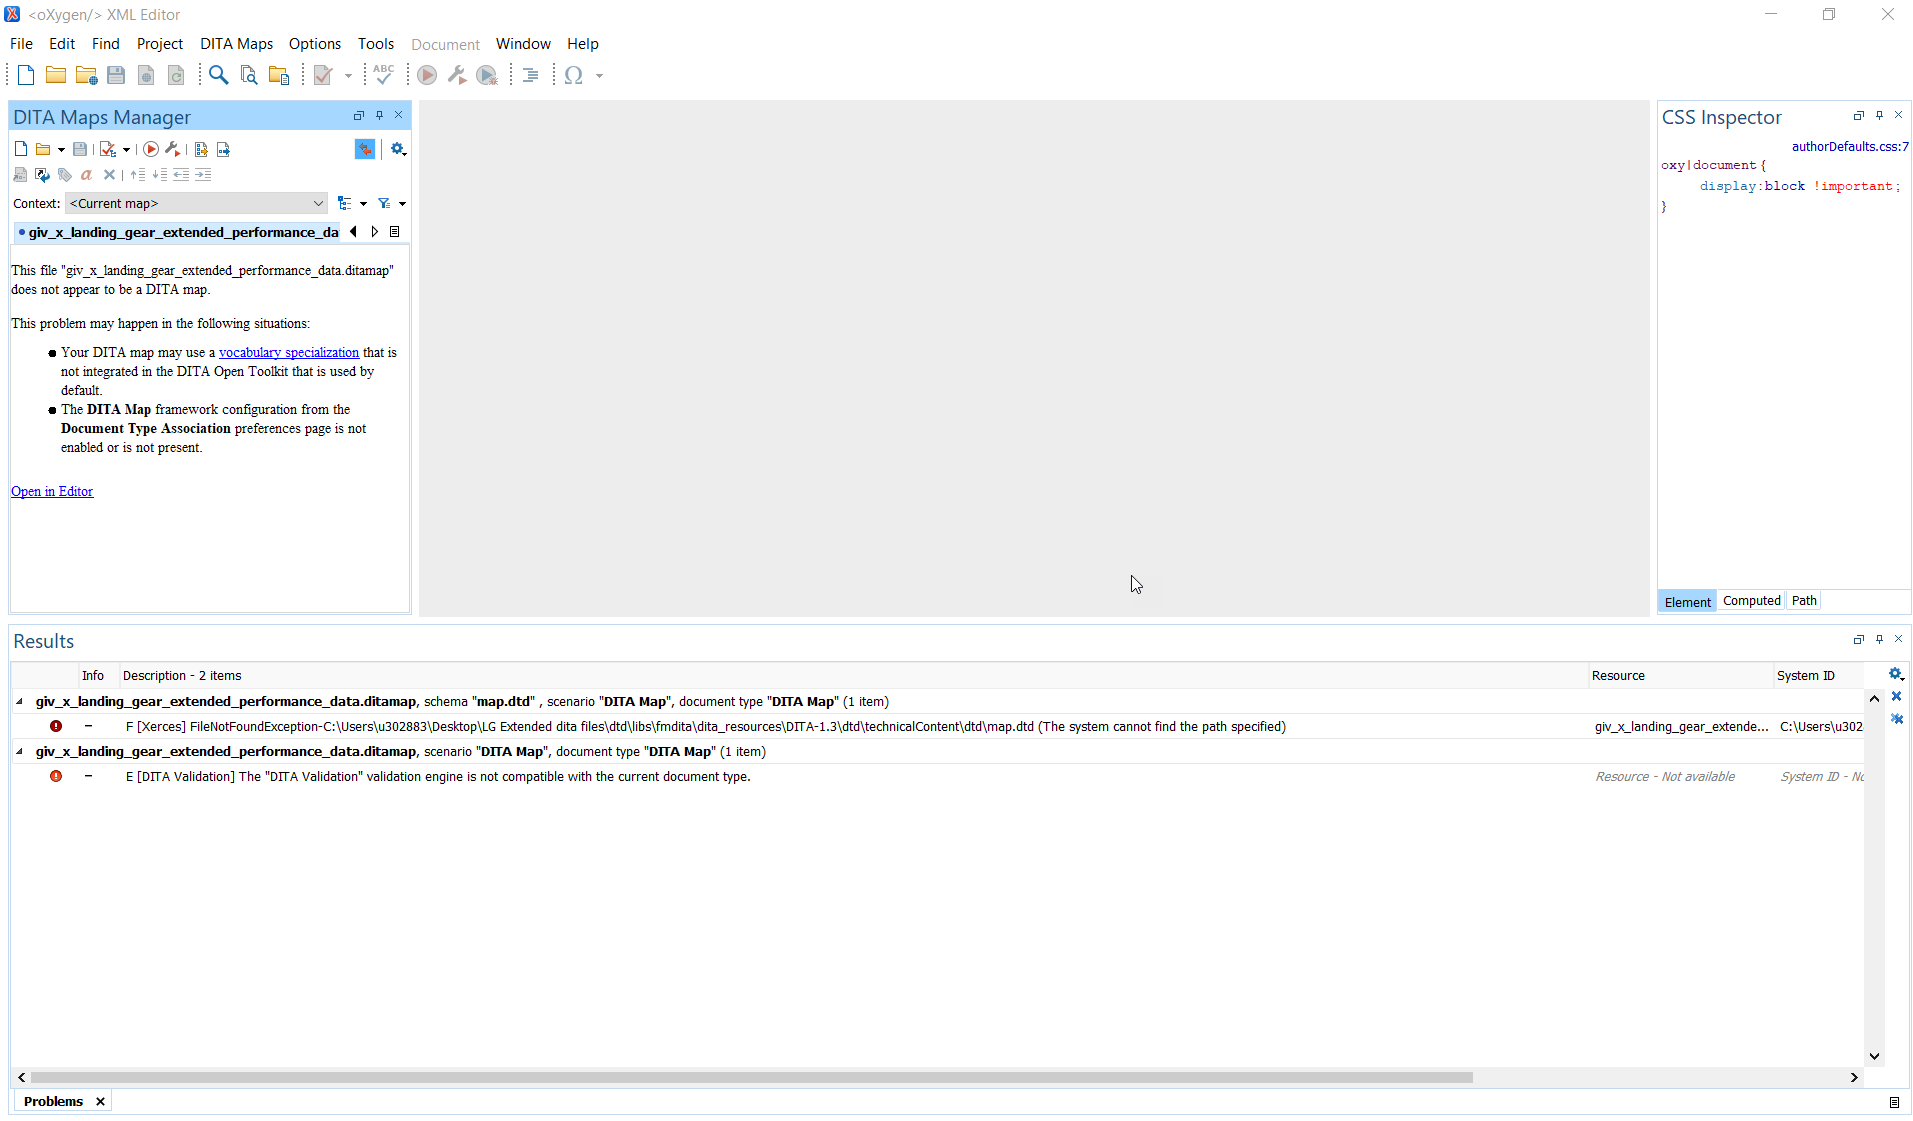Click the filter funnel icon in DITA Maps Manager
This screenshot has width=1913, height=1121.
point(384,203)
